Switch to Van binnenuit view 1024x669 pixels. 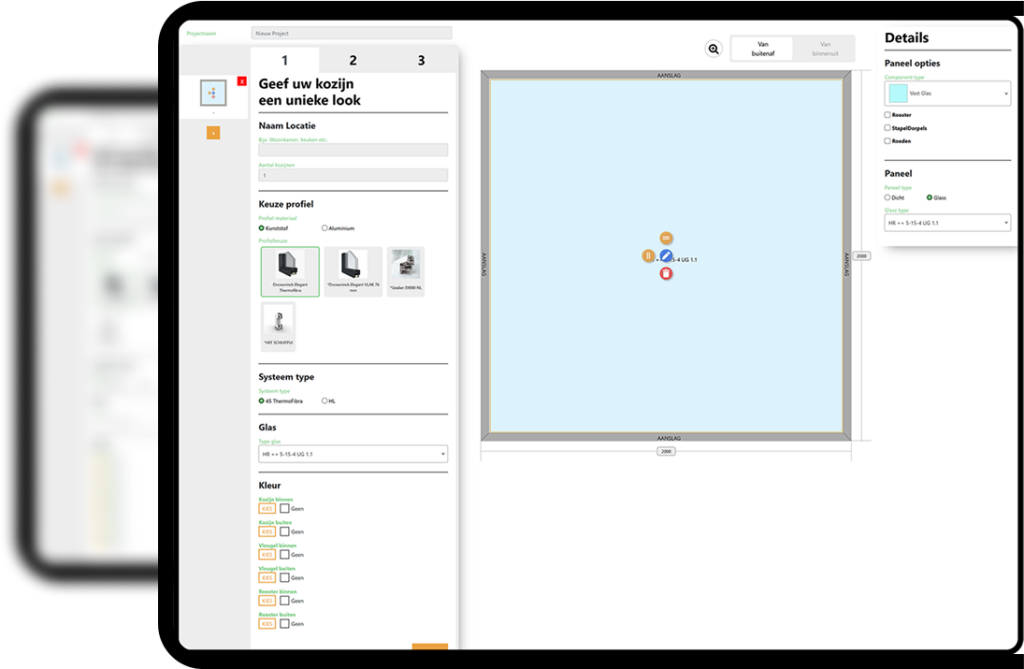[x=824, y=49]
